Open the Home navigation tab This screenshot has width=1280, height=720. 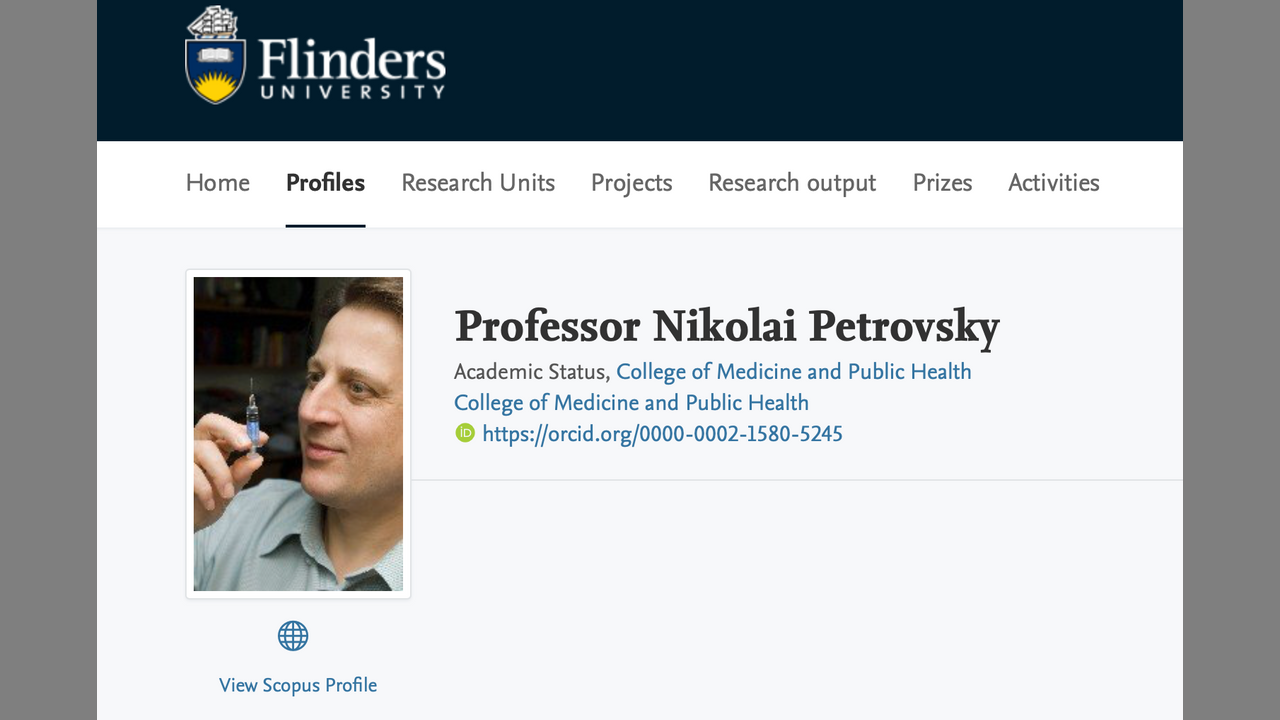[x=218, y=183]
